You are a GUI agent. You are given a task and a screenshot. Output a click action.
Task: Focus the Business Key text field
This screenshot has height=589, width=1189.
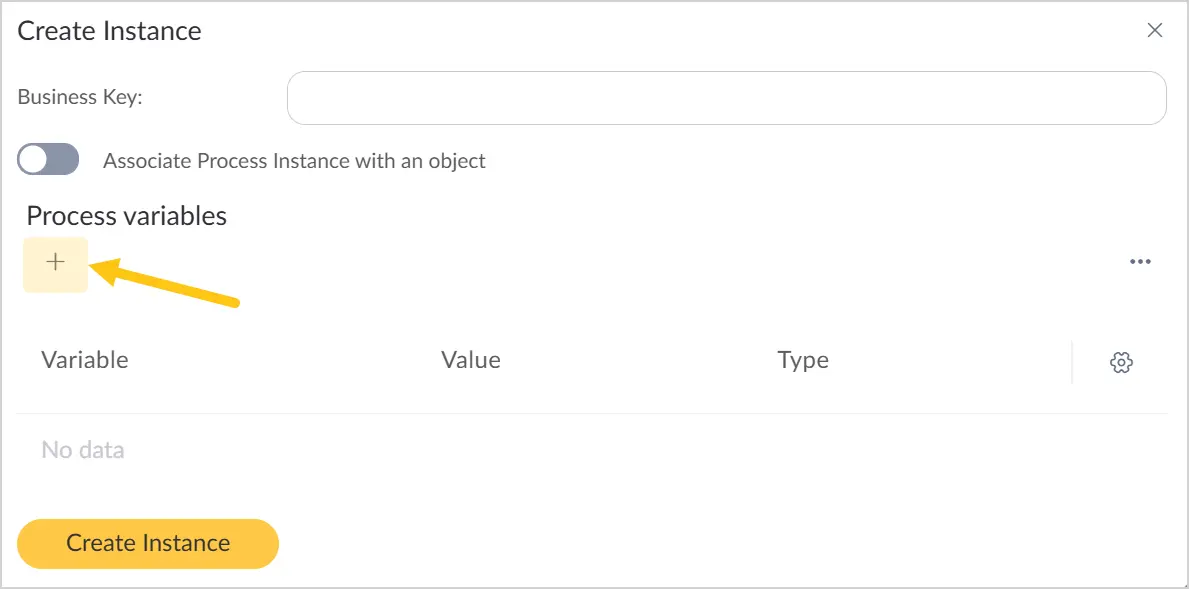click(x=726, y=98)
